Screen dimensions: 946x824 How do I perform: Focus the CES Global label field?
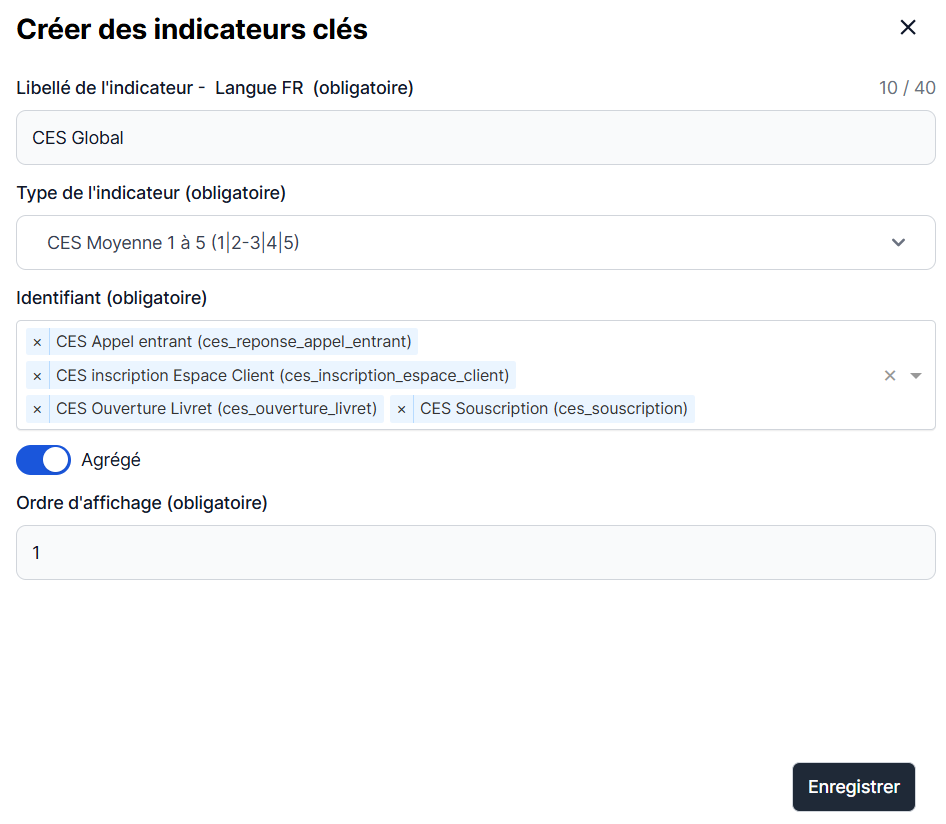pos(475,138)
